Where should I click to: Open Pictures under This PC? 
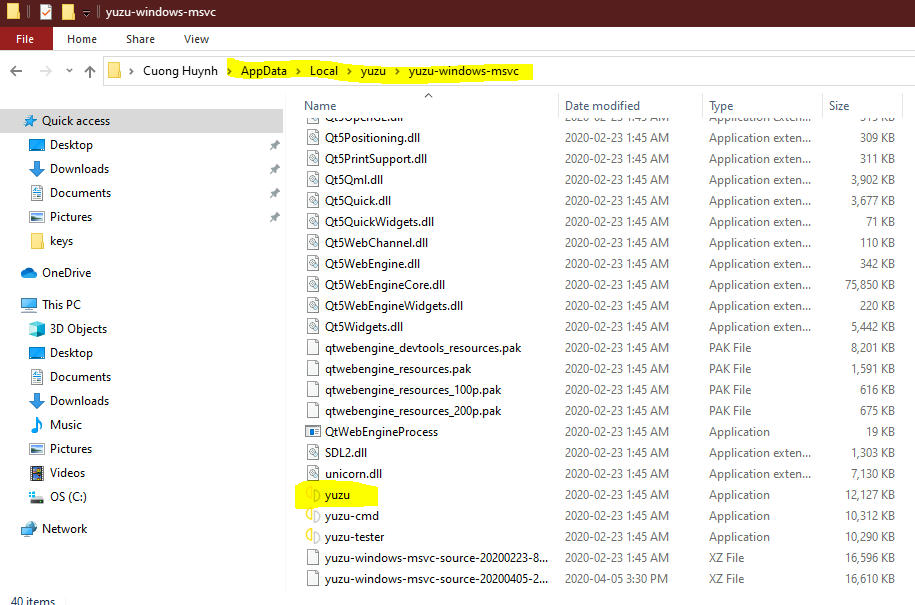(x=61, y=449)
